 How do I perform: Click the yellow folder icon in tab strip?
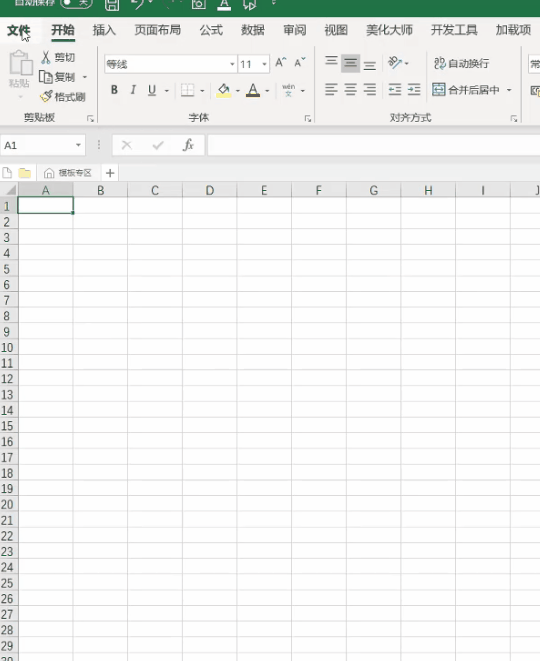coord(25,173)
